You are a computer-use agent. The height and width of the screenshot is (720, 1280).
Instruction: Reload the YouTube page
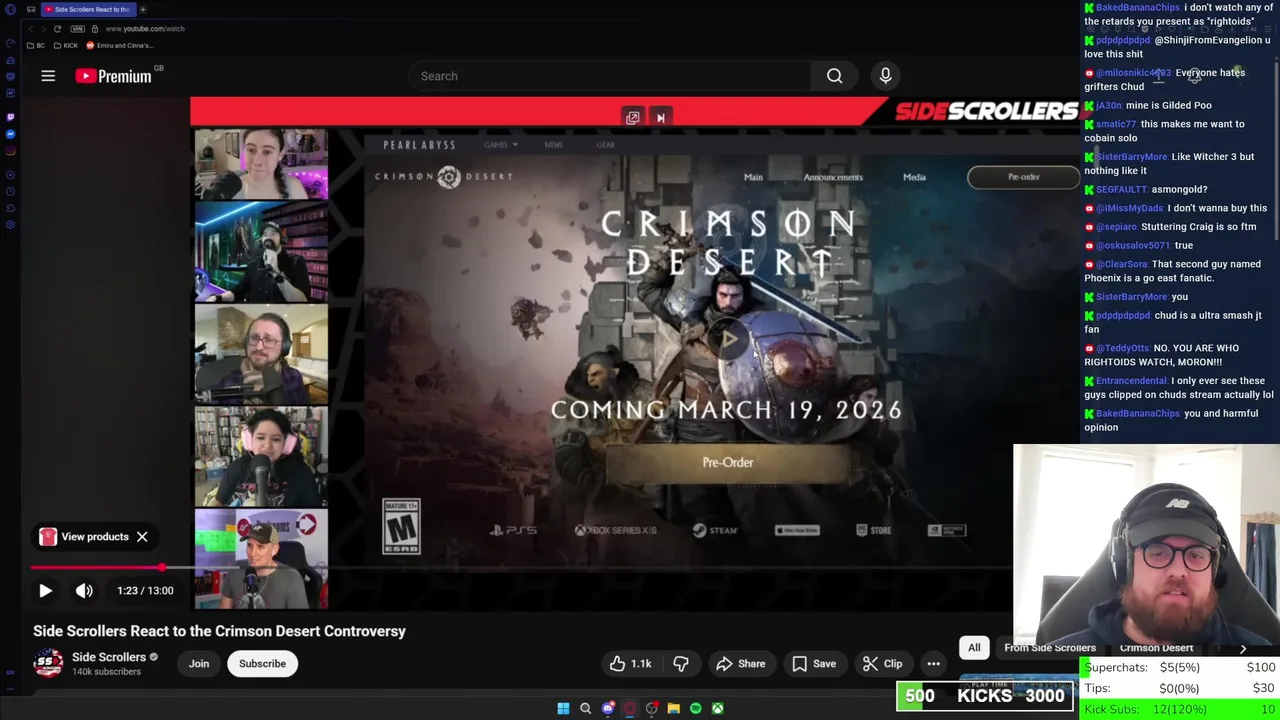coord(57,29)
